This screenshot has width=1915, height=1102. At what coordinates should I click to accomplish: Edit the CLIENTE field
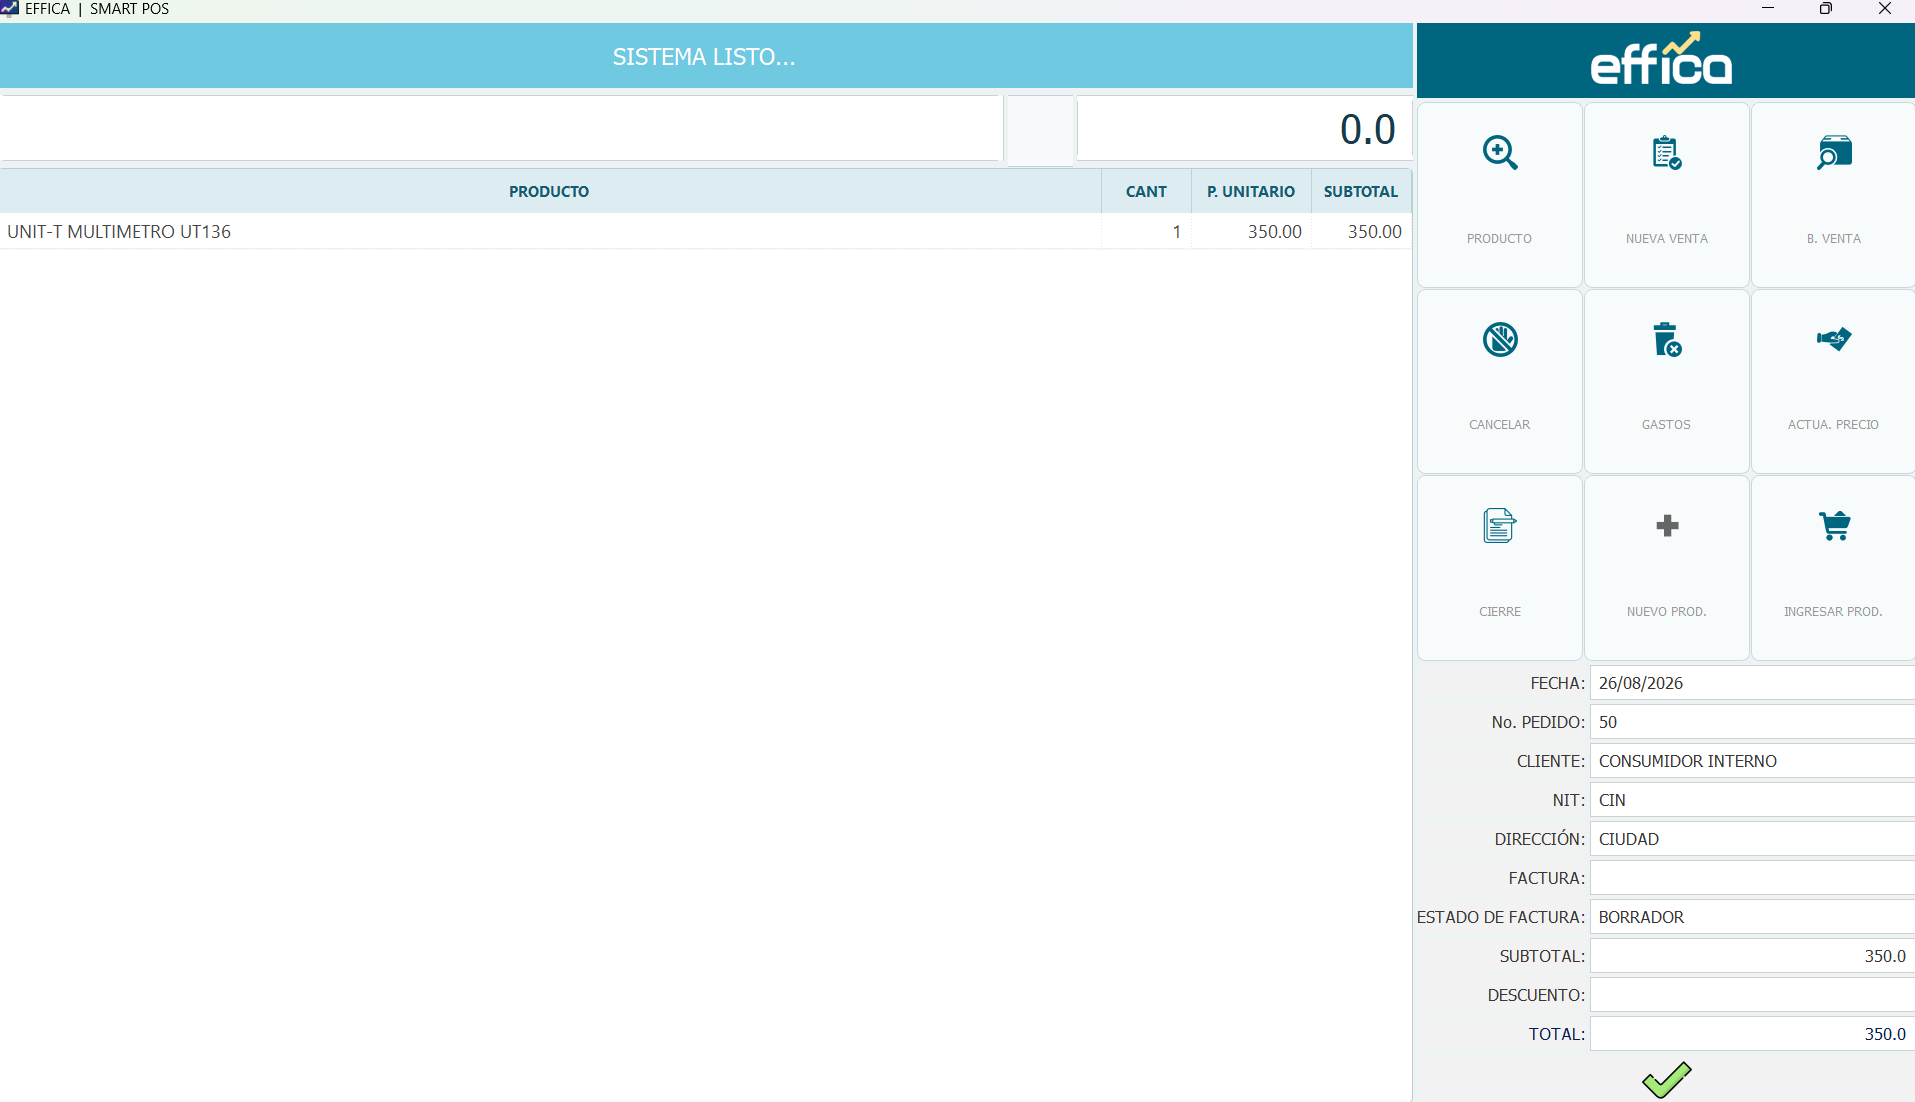point(1752,761)
